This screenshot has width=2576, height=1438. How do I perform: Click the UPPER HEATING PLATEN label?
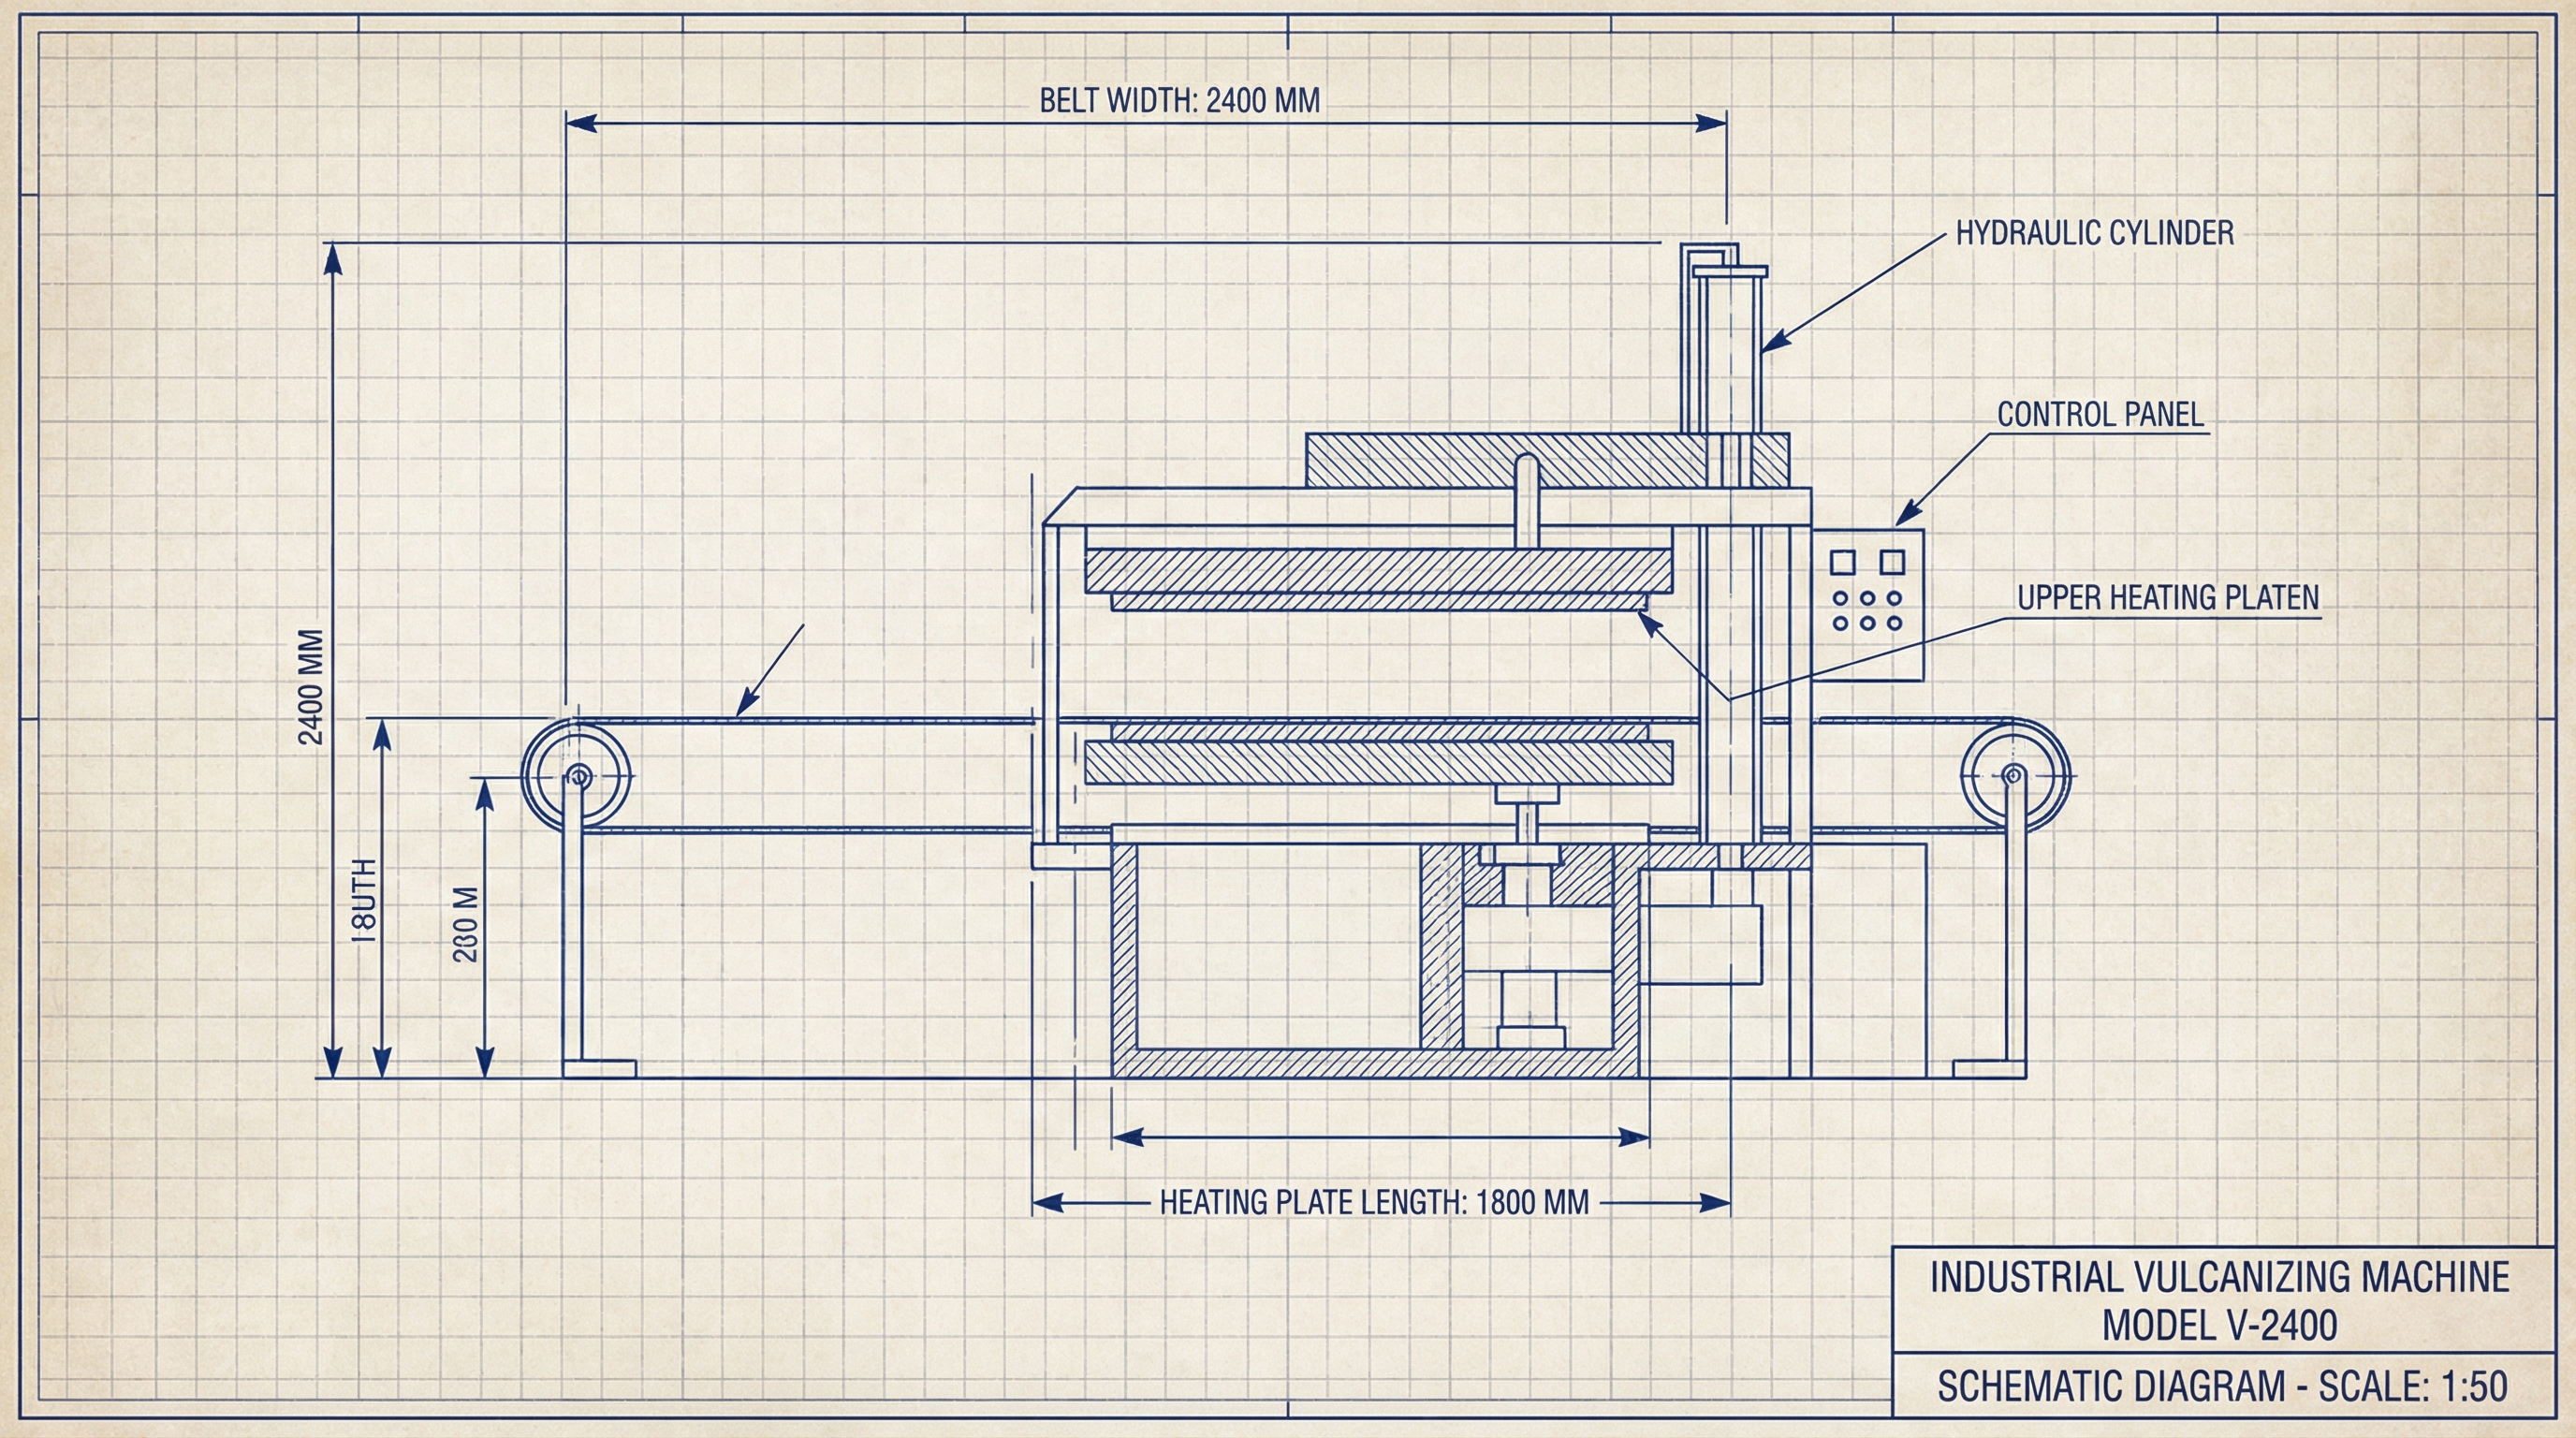click(x=2167, y=598)
